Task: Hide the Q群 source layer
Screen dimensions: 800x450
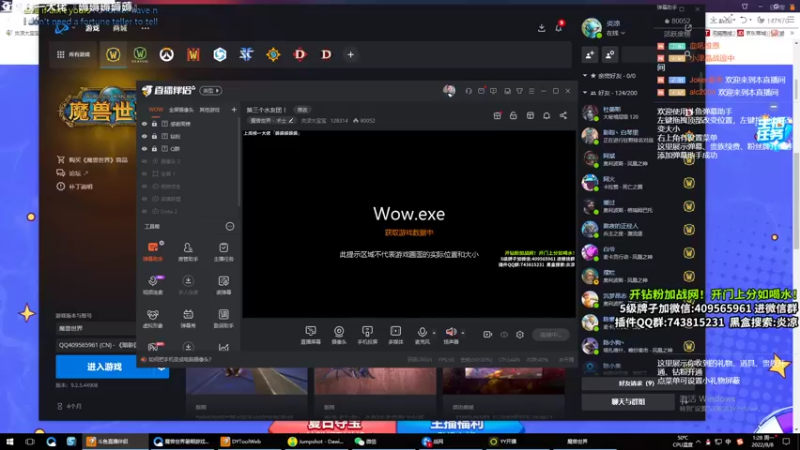Action: pyautogui.click(x=144, y=148)
